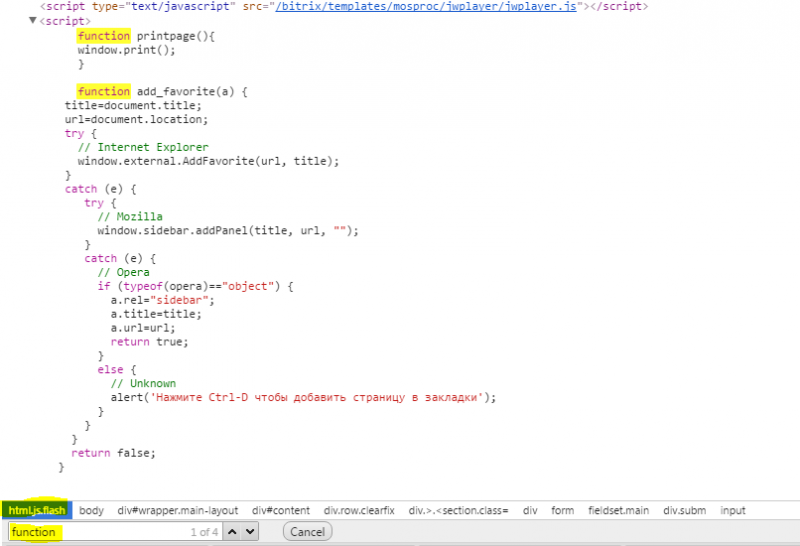Go to previous search match arrow
This screenshot has width=800, height=546.
[x=232, y=532]
